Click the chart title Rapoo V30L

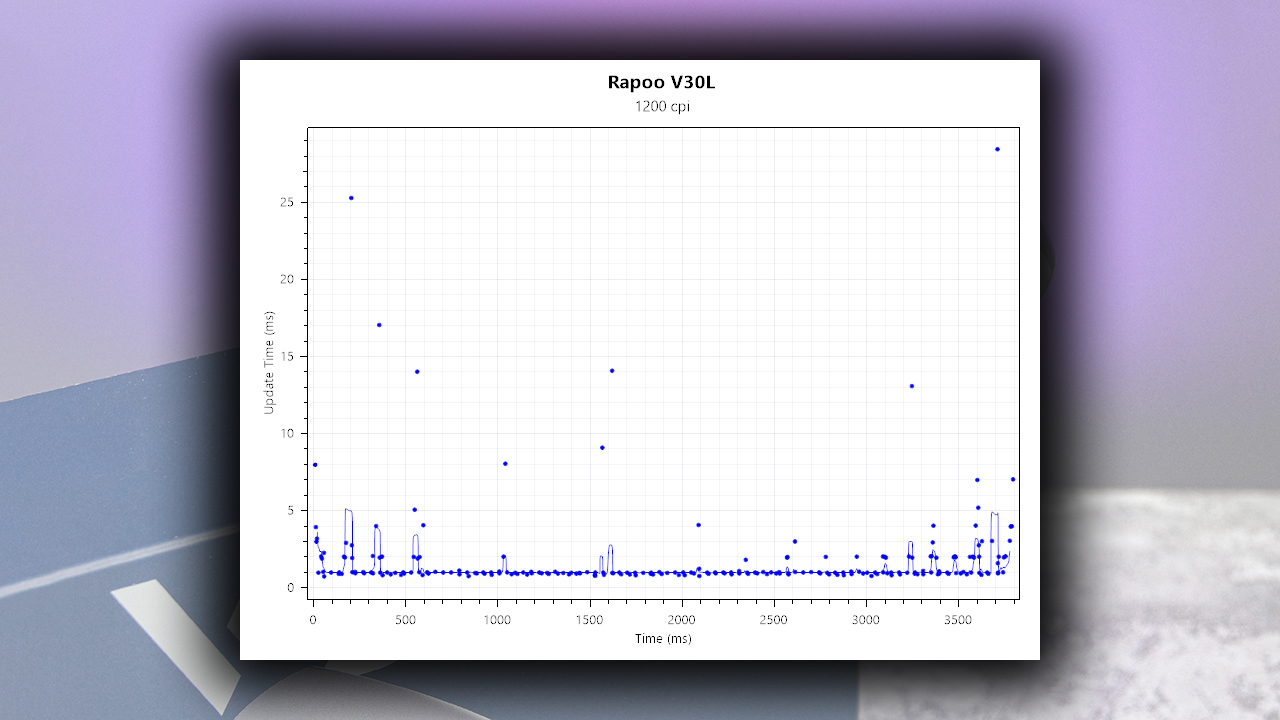(661, 83)
